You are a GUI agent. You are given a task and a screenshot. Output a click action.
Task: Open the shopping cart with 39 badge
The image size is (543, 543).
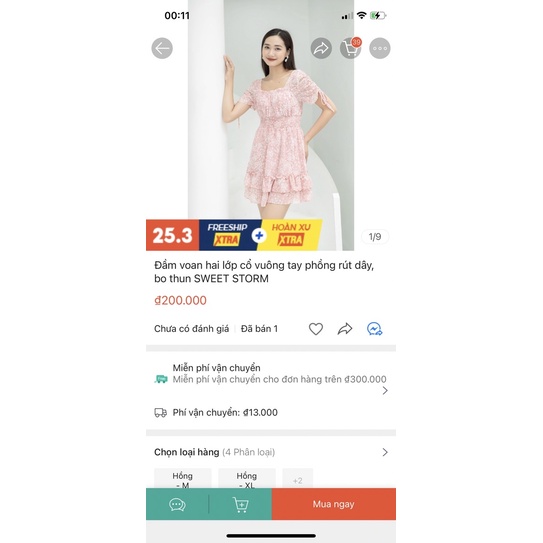[x=350, y=48]
